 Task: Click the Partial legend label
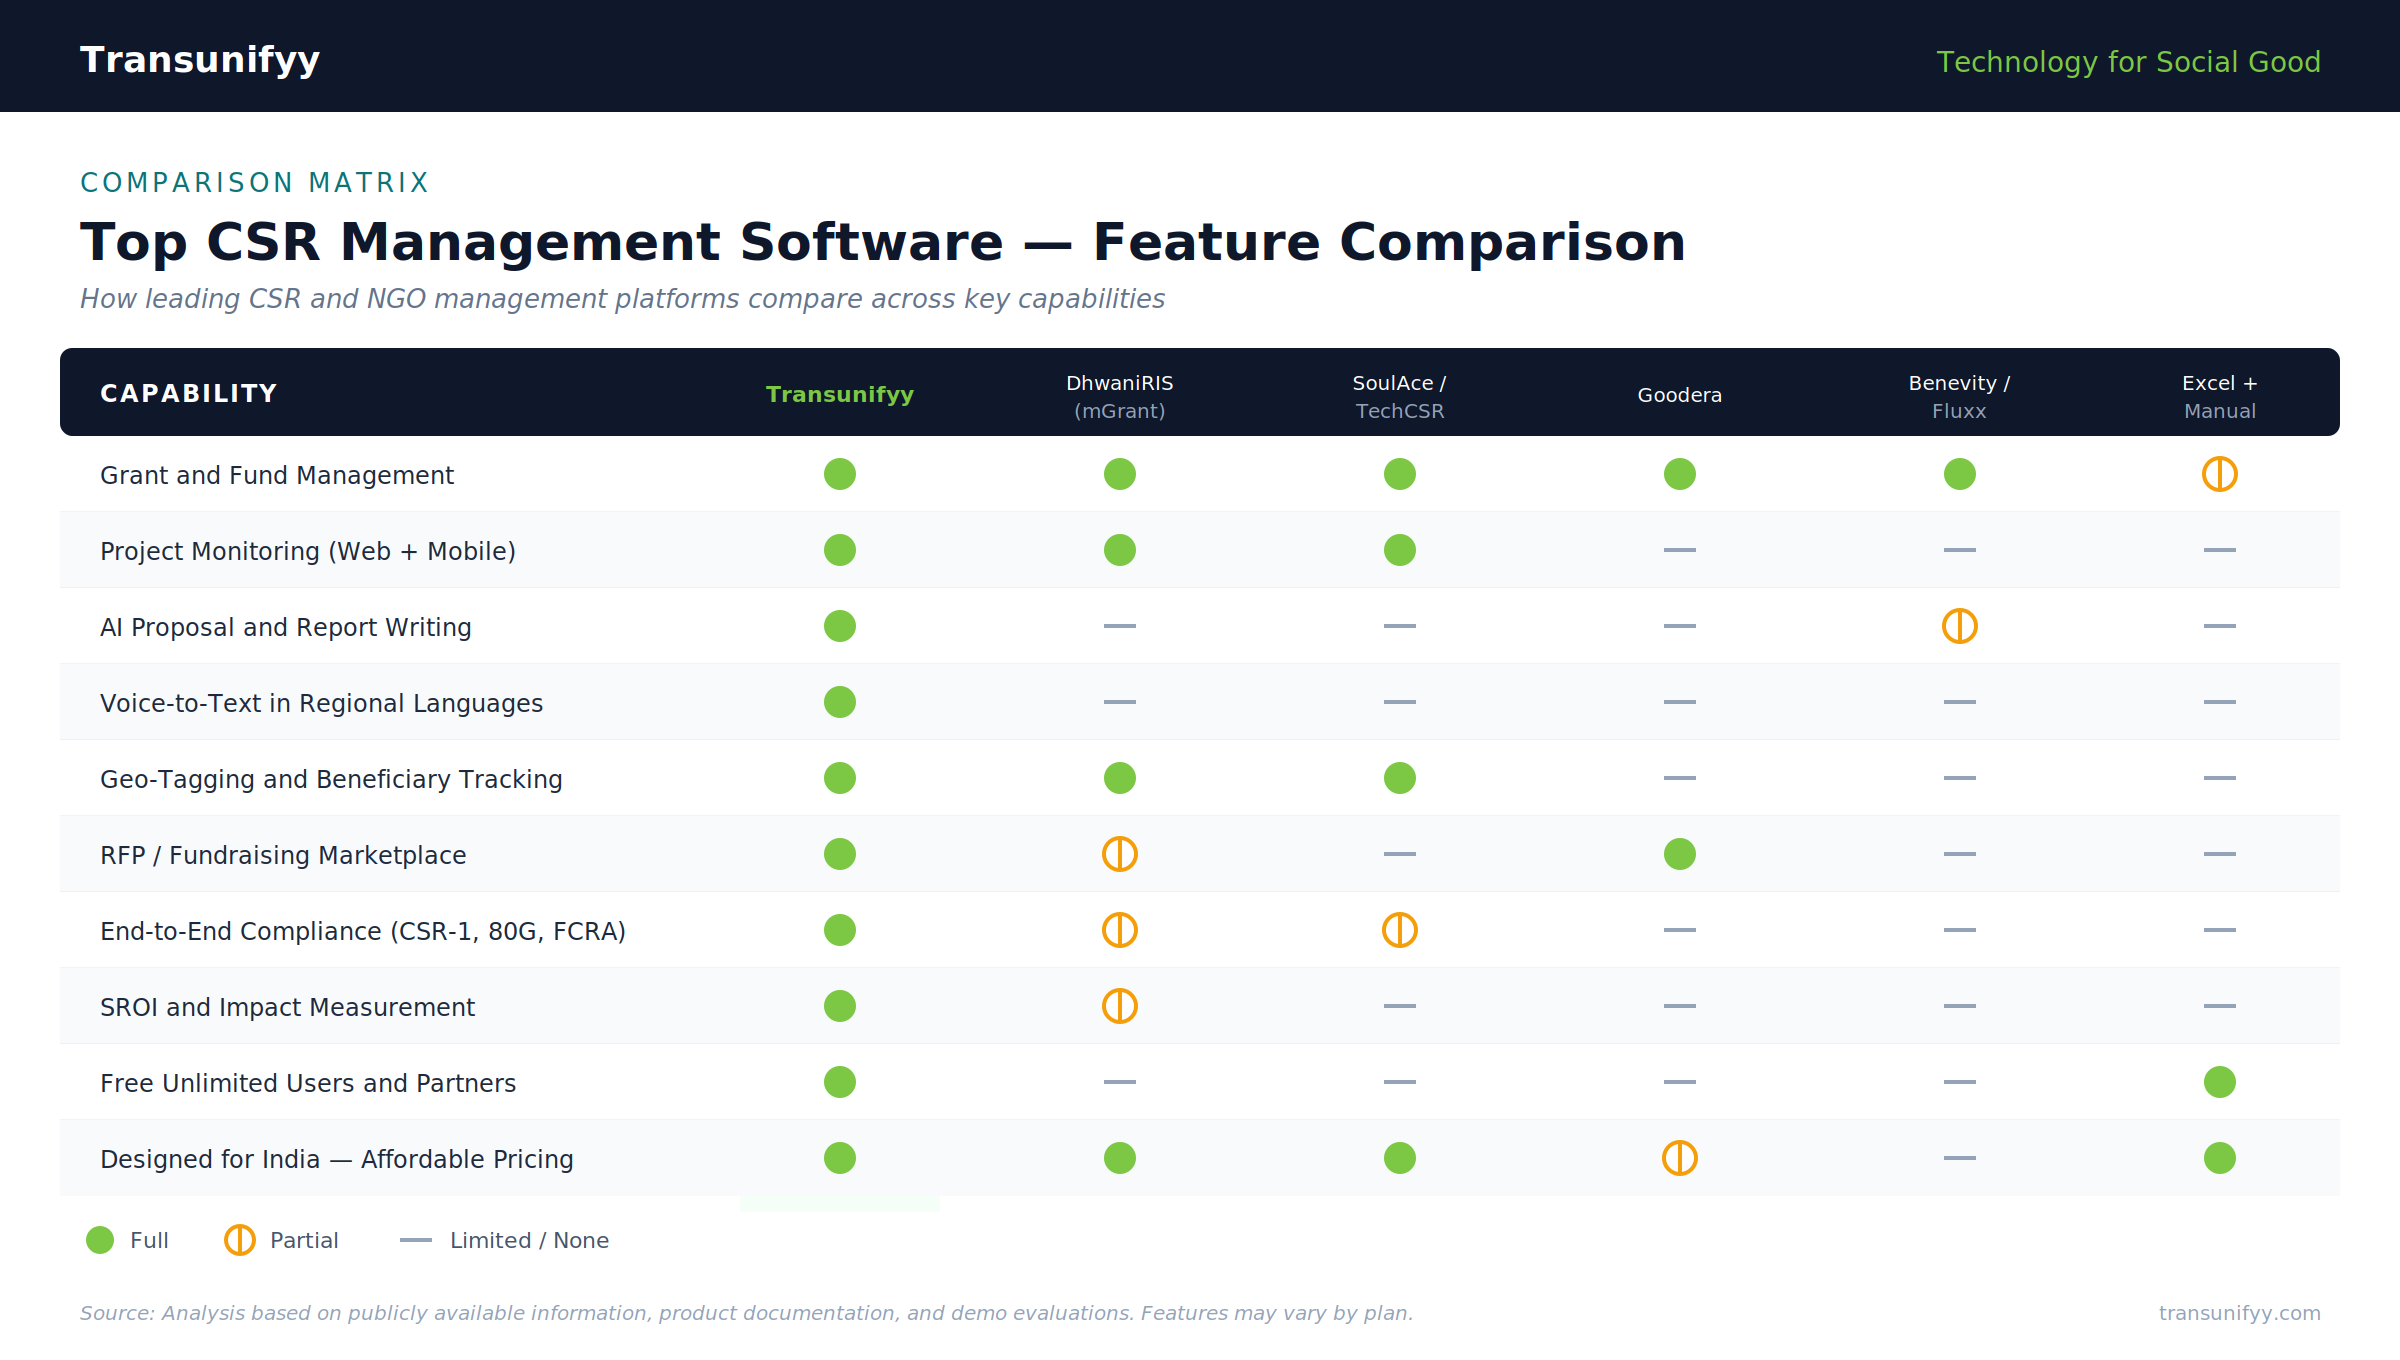[x=304, y=1240]
